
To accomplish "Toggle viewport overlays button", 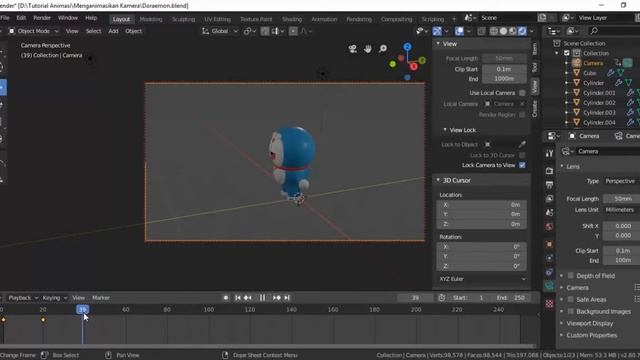I will [459, 31].
